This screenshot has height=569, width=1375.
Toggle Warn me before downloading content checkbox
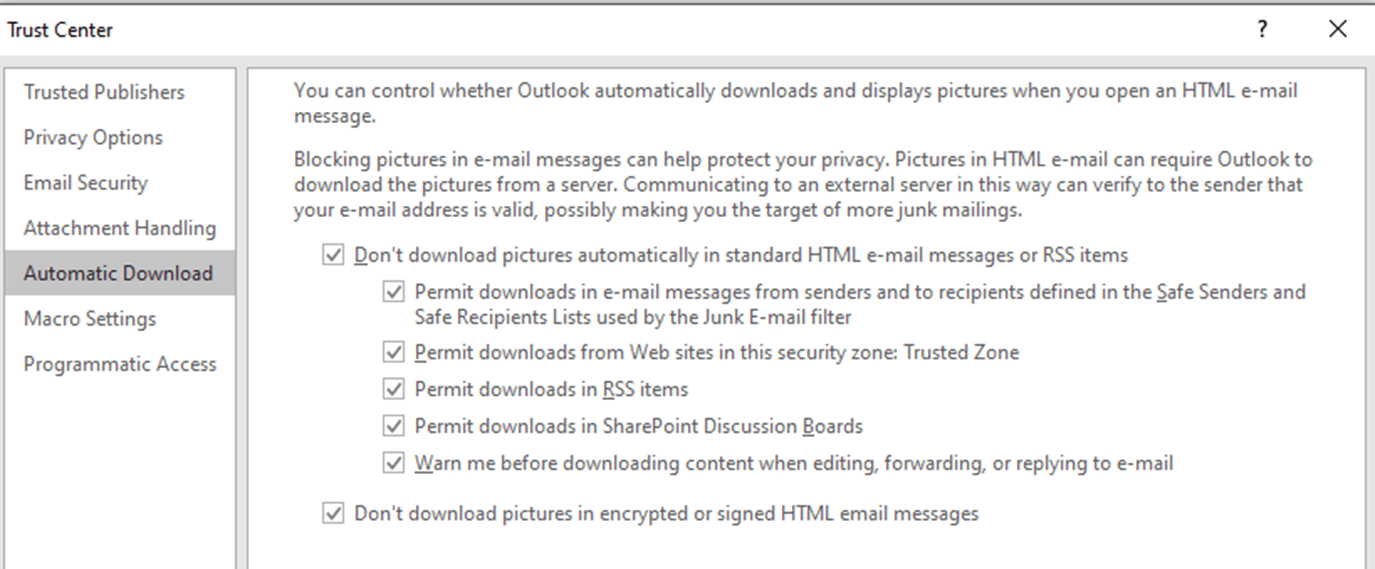394,463
